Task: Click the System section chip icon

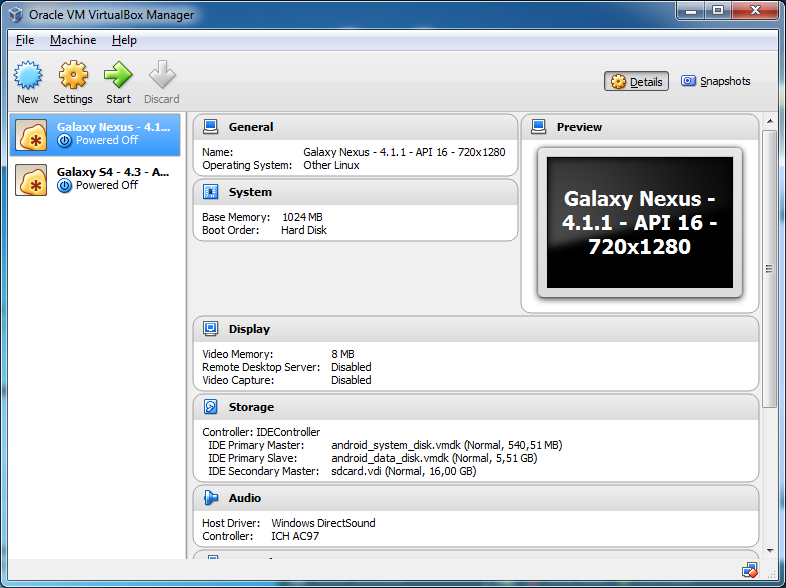Action: (x=211, y=192)
